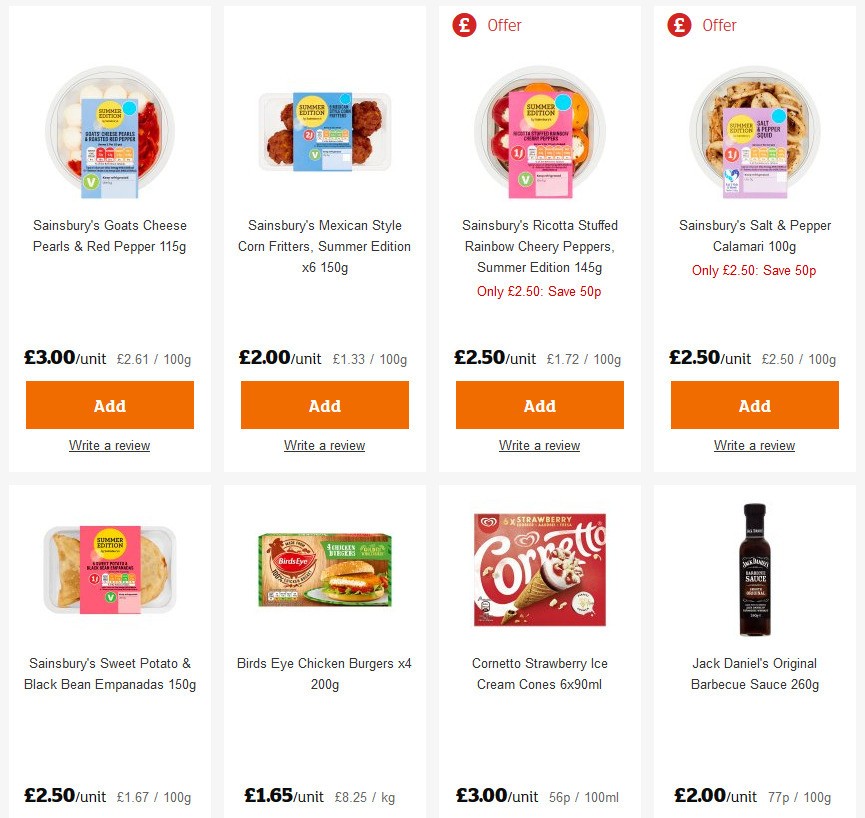The image size is (865, 818).
Task: Write a review for Mexican Style Corn Fritters
Action: (x=324, y=445)
